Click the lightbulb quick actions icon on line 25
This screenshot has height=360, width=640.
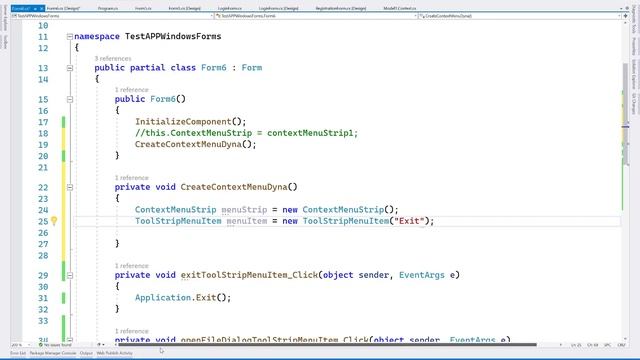pyautogui.click(x=54, y=221)
